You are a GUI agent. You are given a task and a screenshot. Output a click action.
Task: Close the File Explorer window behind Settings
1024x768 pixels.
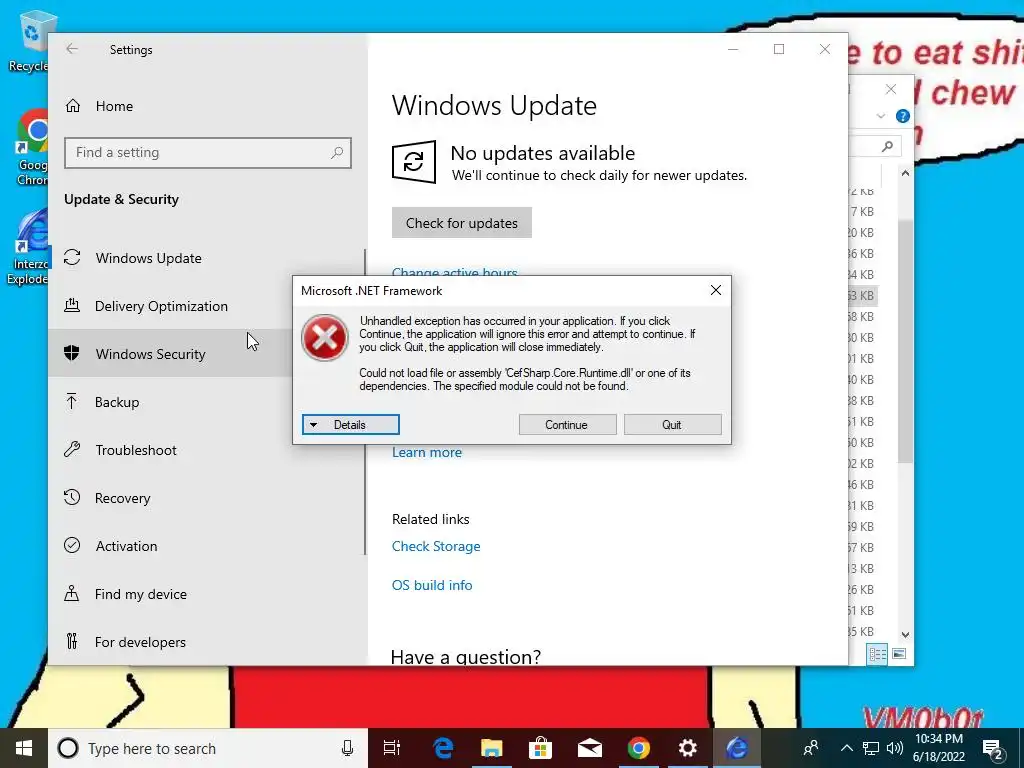[891, 89]
